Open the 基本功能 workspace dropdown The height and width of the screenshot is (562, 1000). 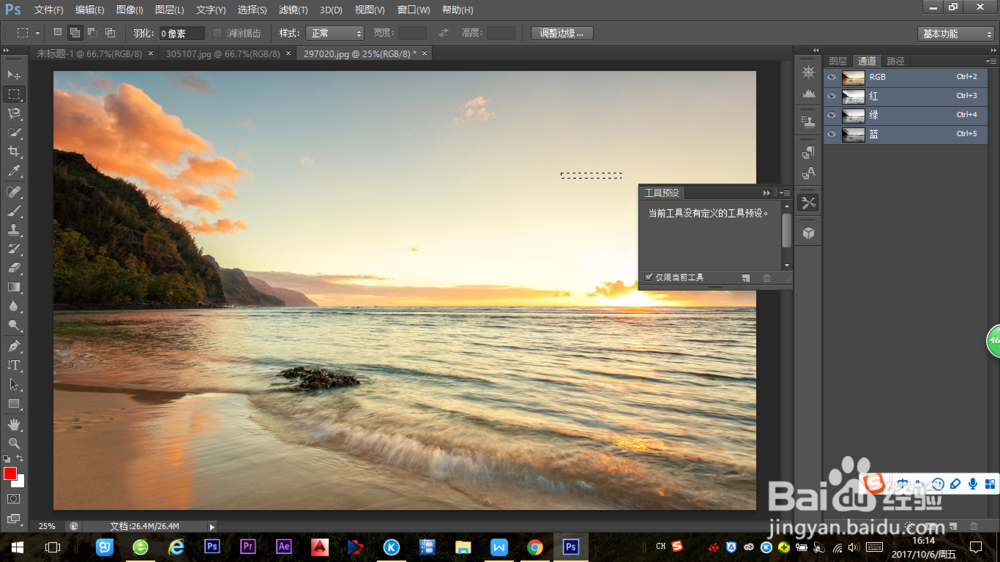[955, 34]
